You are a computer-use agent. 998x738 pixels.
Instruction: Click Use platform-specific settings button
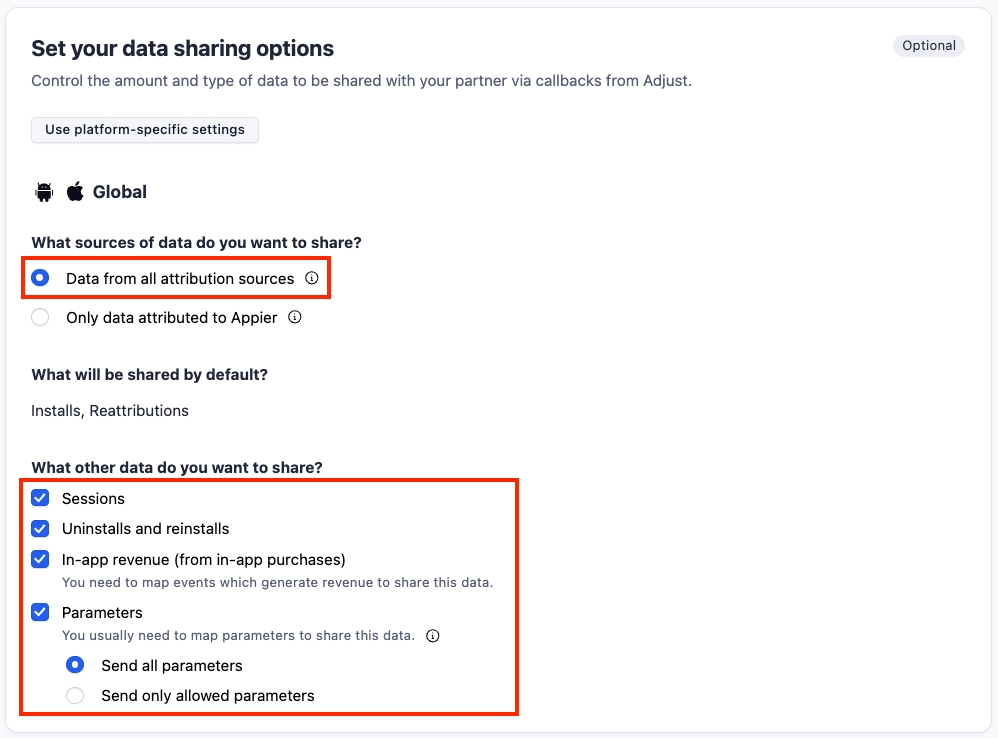point(145,130)
